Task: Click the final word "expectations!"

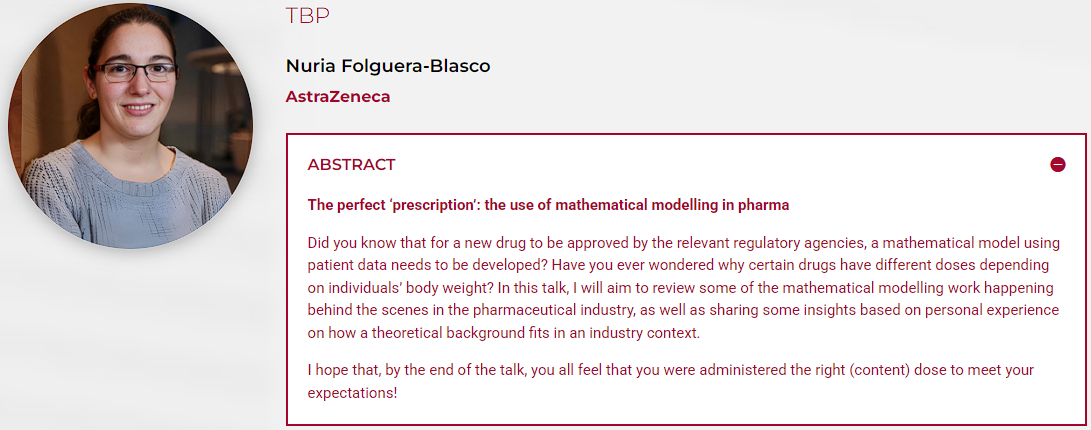Action: point(352,393)
